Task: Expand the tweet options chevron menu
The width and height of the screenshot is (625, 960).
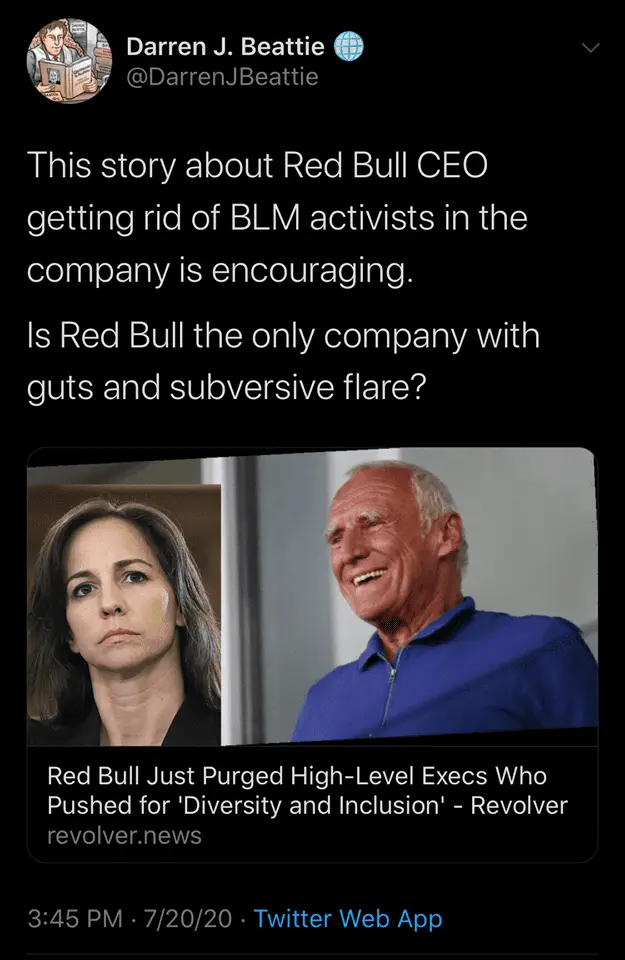Action: pyautogui.click(x=589, y=48)
